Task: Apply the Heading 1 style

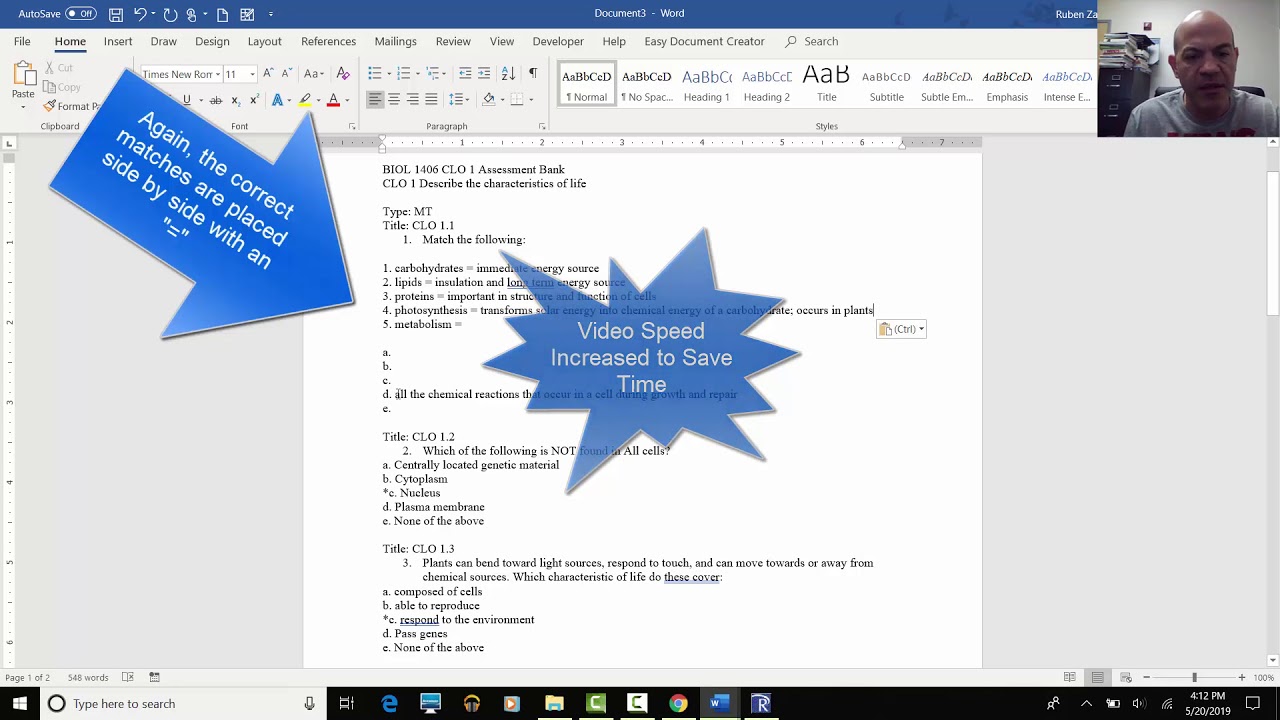Action: click(706, 85)
